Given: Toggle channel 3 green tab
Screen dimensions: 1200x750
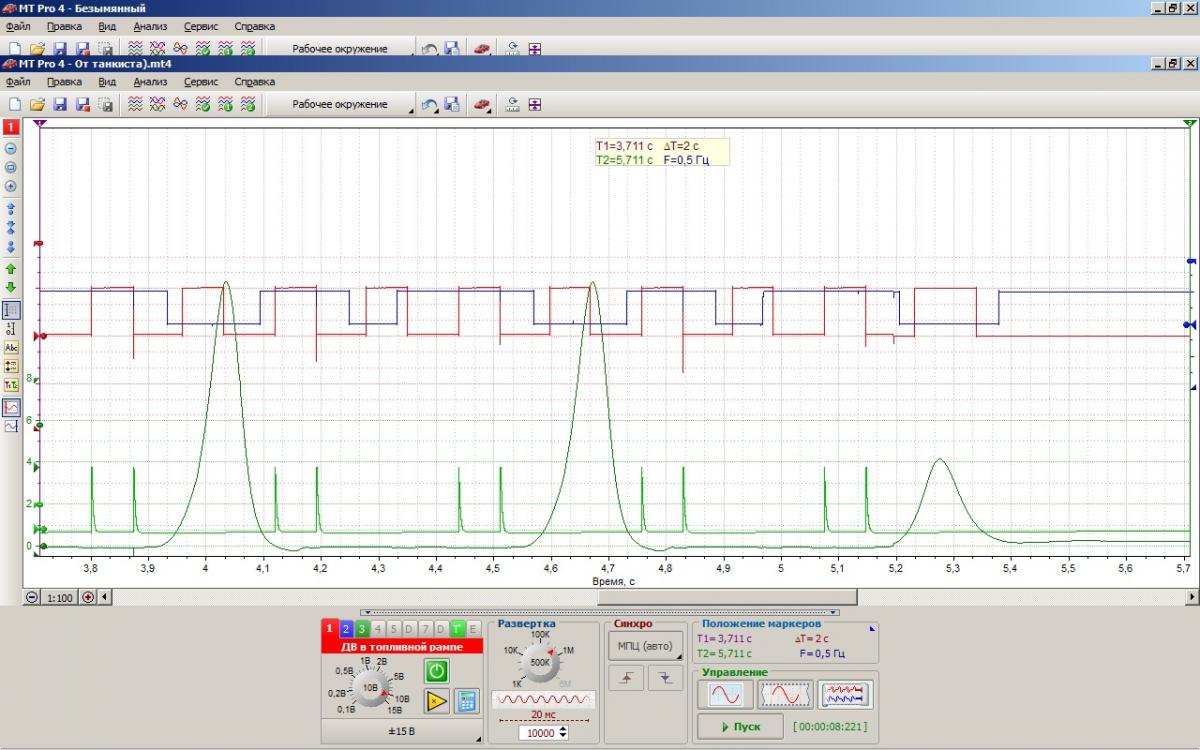Looking at the screenshot, I should (362, 628).
